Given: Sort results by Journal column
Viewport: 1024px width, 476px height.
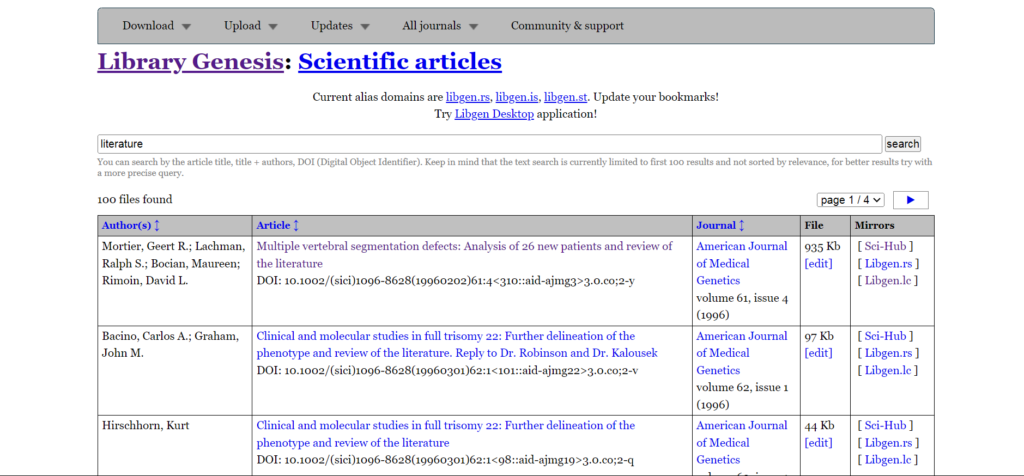Looking at the screenshot, I should click(721, 225).
